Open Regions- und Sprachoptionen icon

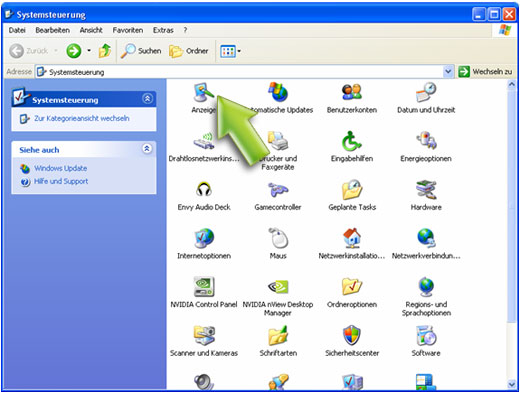pyautogui.click(x=426, y=287)
